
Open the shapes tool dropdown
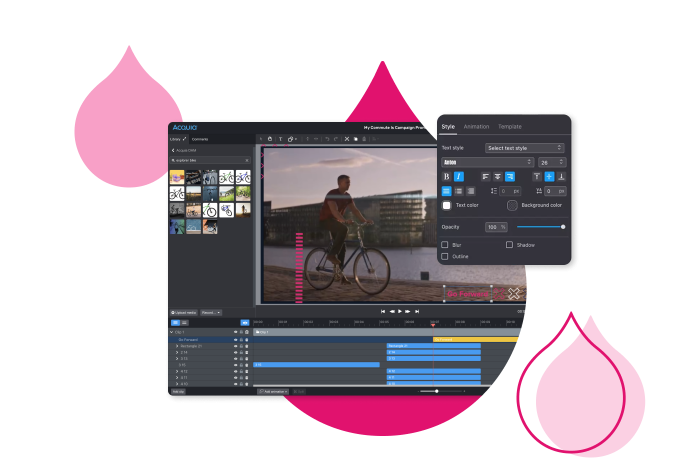pyautogui.click(x=292, y=139)
